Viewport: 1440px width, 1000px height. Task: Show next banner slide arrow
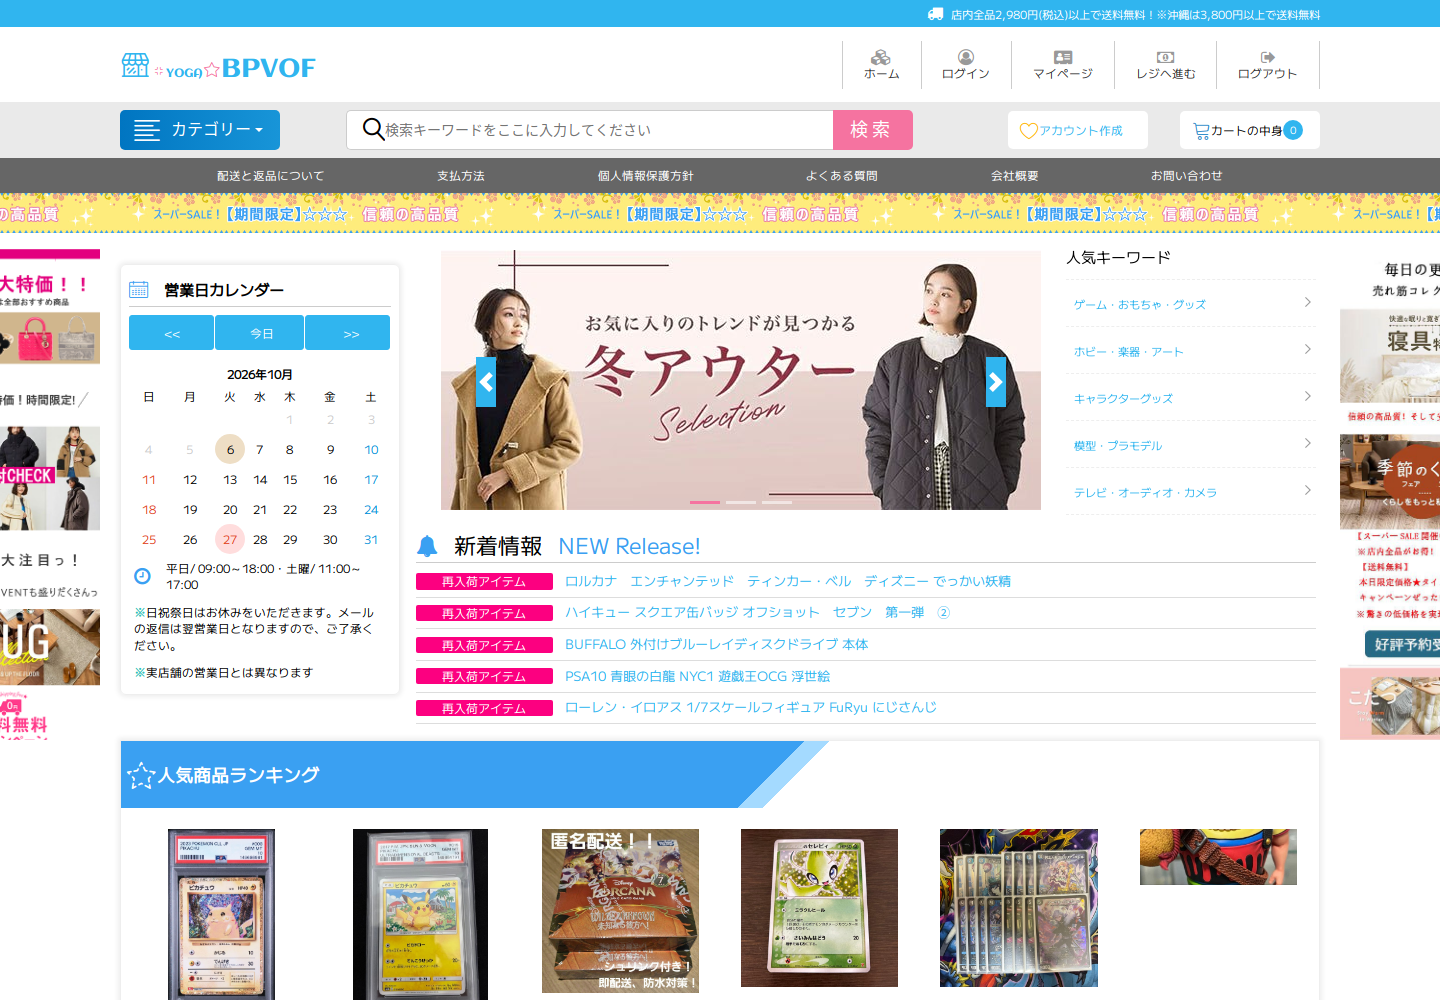click(x=996, y=382)
